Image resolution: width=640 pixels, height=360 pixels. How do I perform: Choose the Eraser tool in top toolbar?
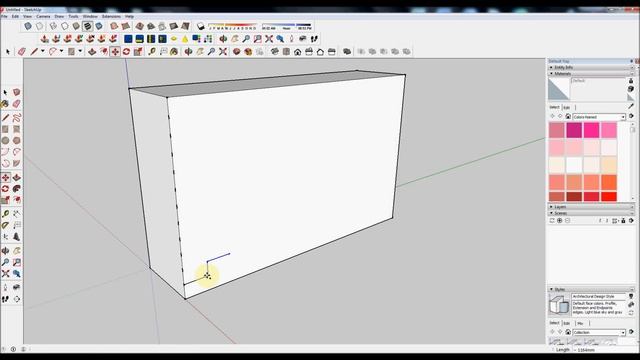coord(22,52)
